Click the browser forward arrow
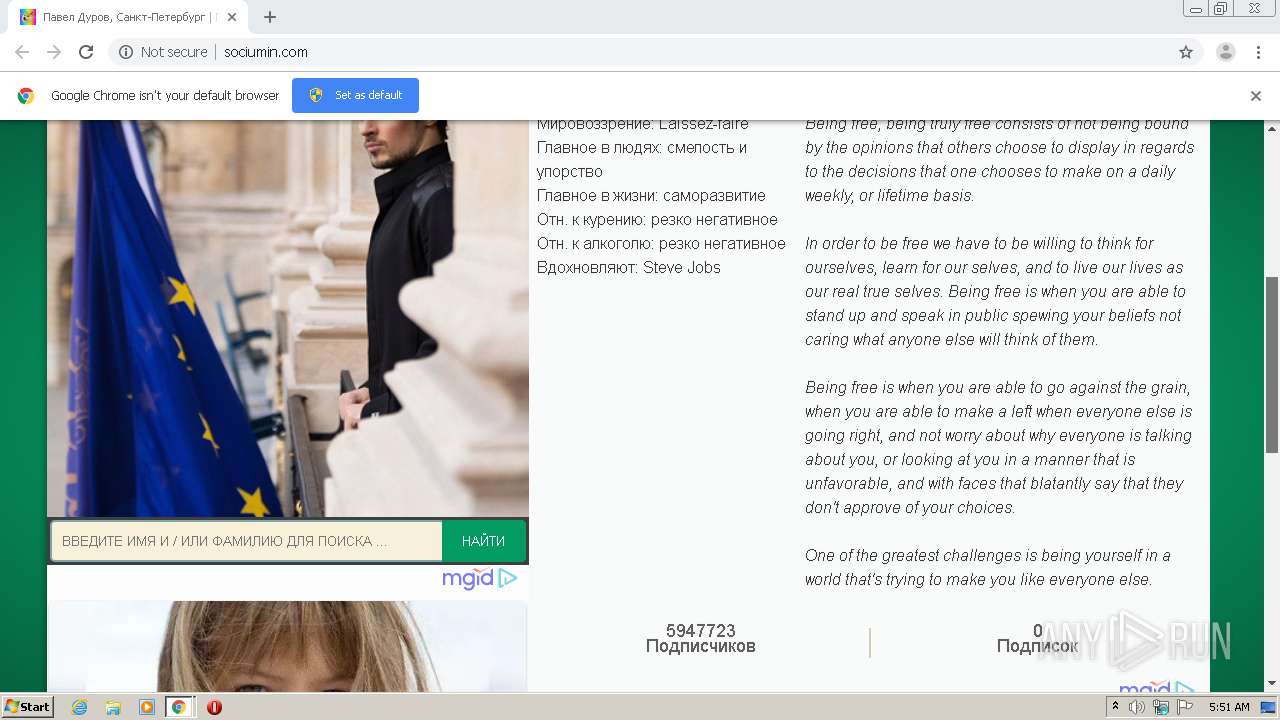The image size is (1280, 720). 54,52
